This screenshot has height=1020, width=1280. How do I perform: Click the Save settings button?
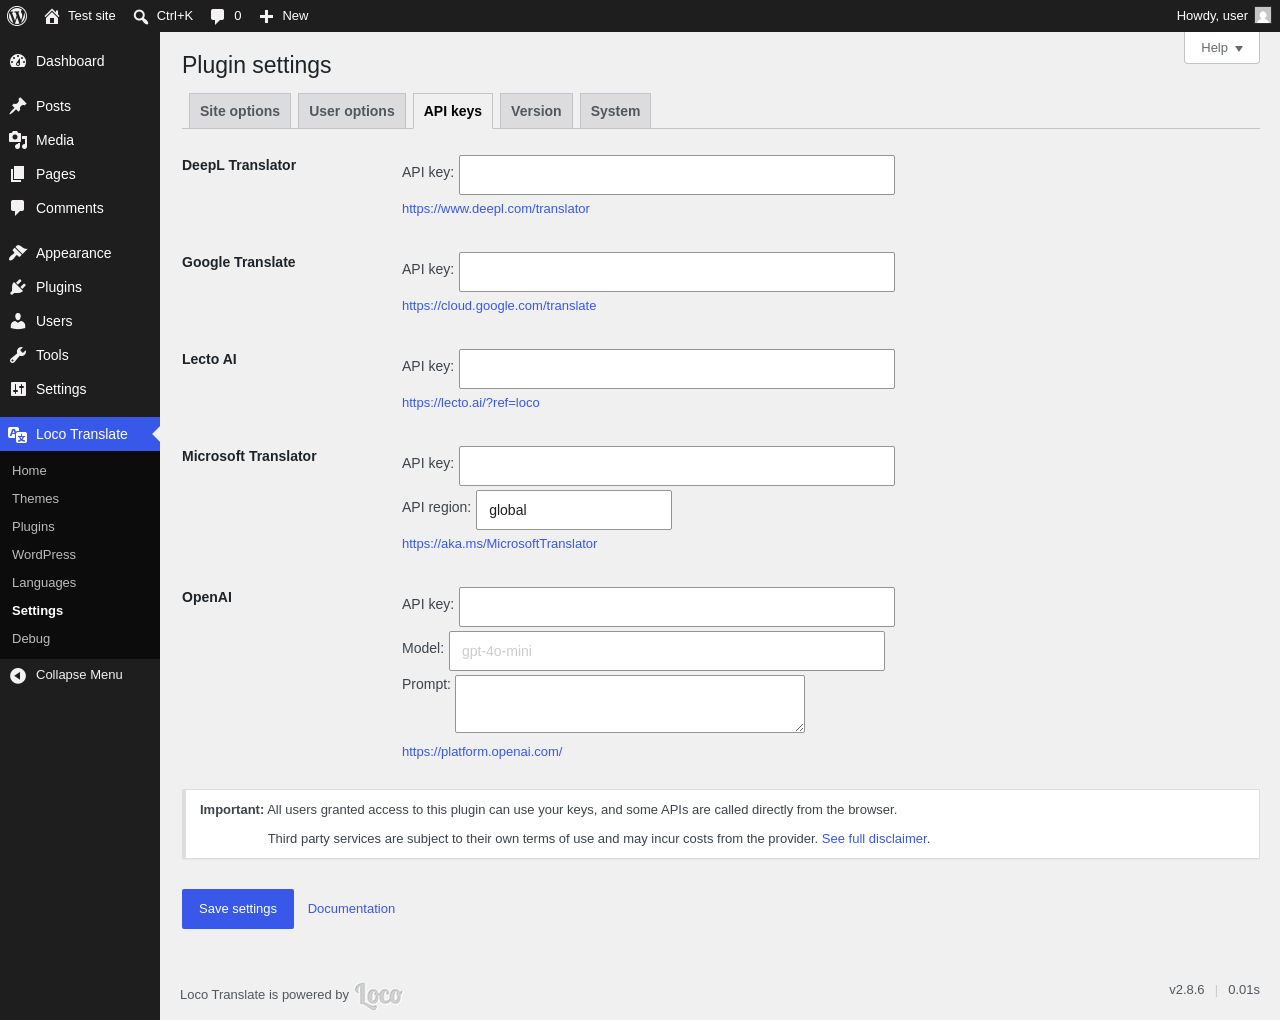(x=238, y=909)
